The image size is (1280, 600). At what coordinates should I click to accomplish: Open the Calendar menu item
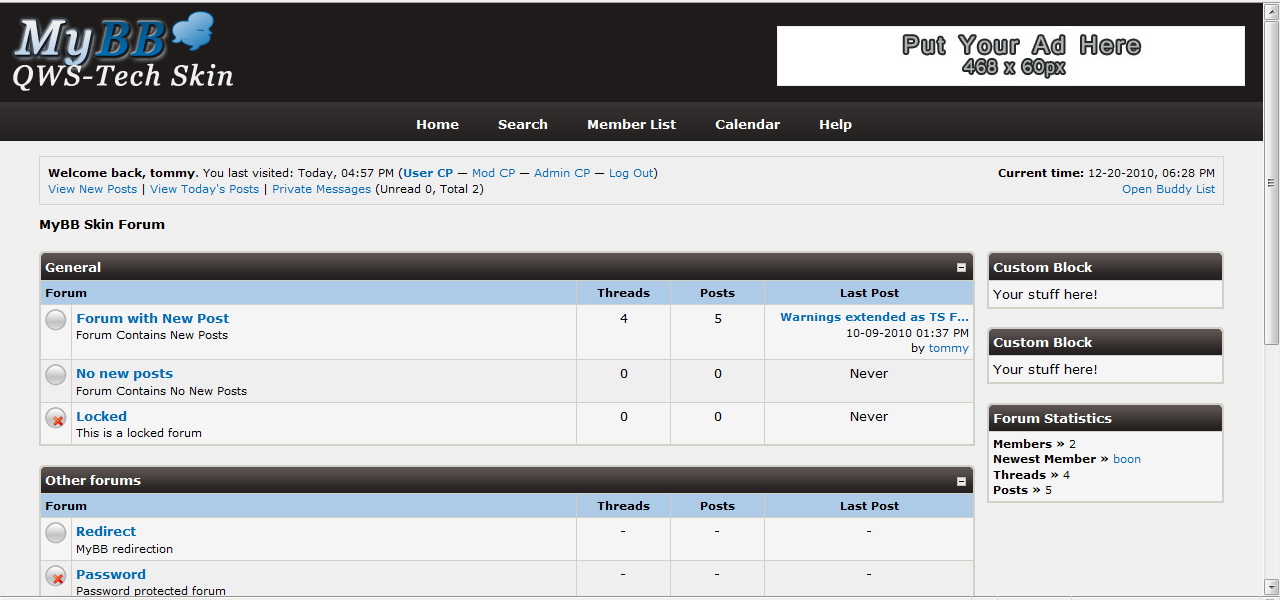coord(747,125)
